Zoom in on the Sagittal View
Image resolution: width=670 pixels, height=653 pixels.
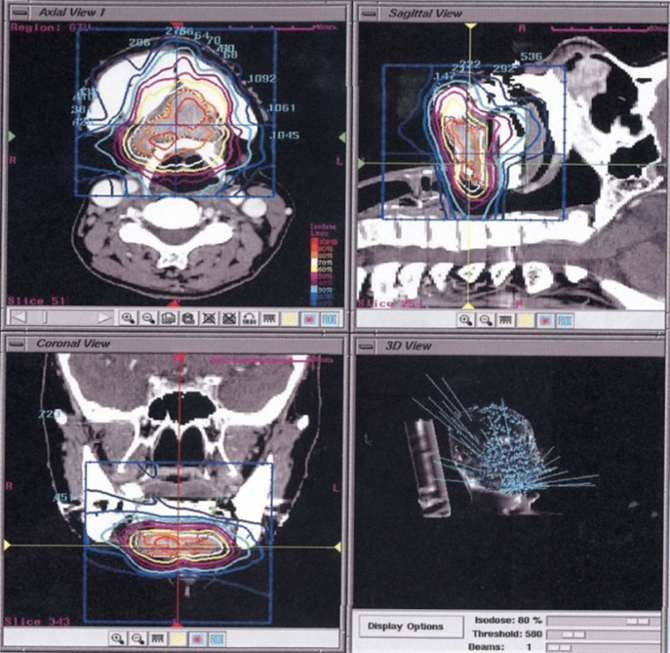(x=466, y=320)
